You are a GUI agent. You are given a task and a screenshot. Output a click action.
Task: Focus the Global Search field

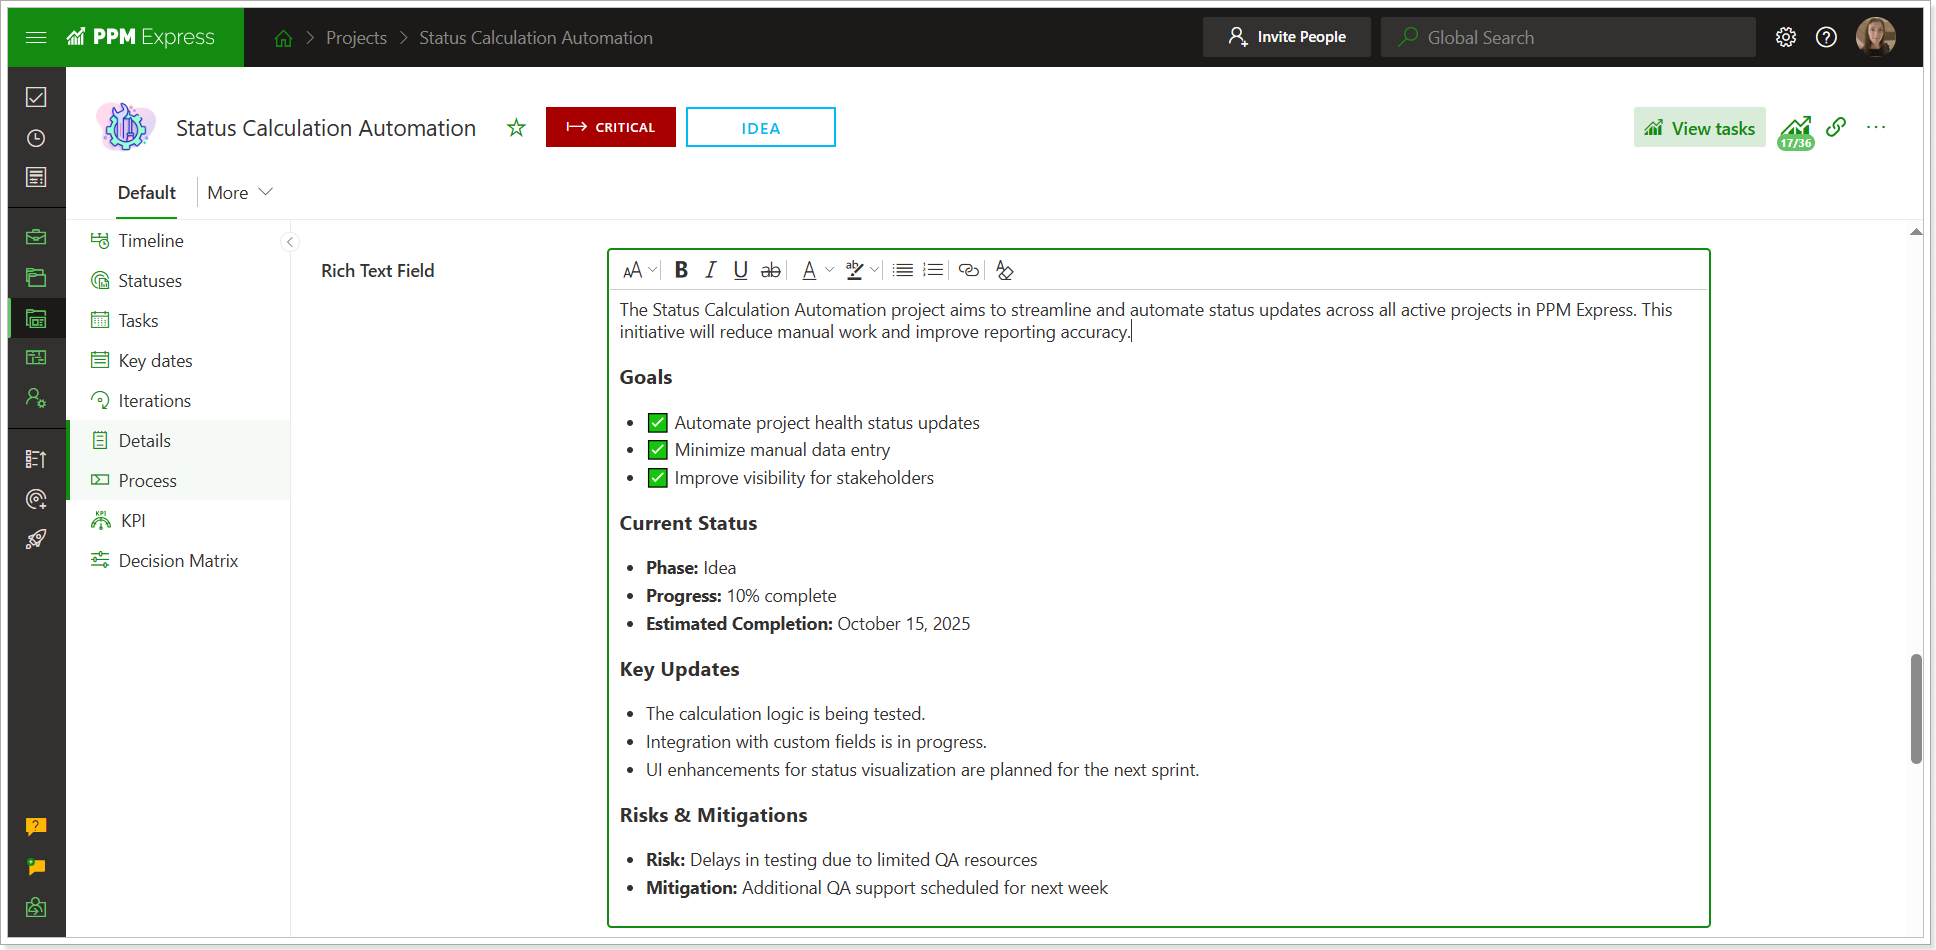[1568, 37]
